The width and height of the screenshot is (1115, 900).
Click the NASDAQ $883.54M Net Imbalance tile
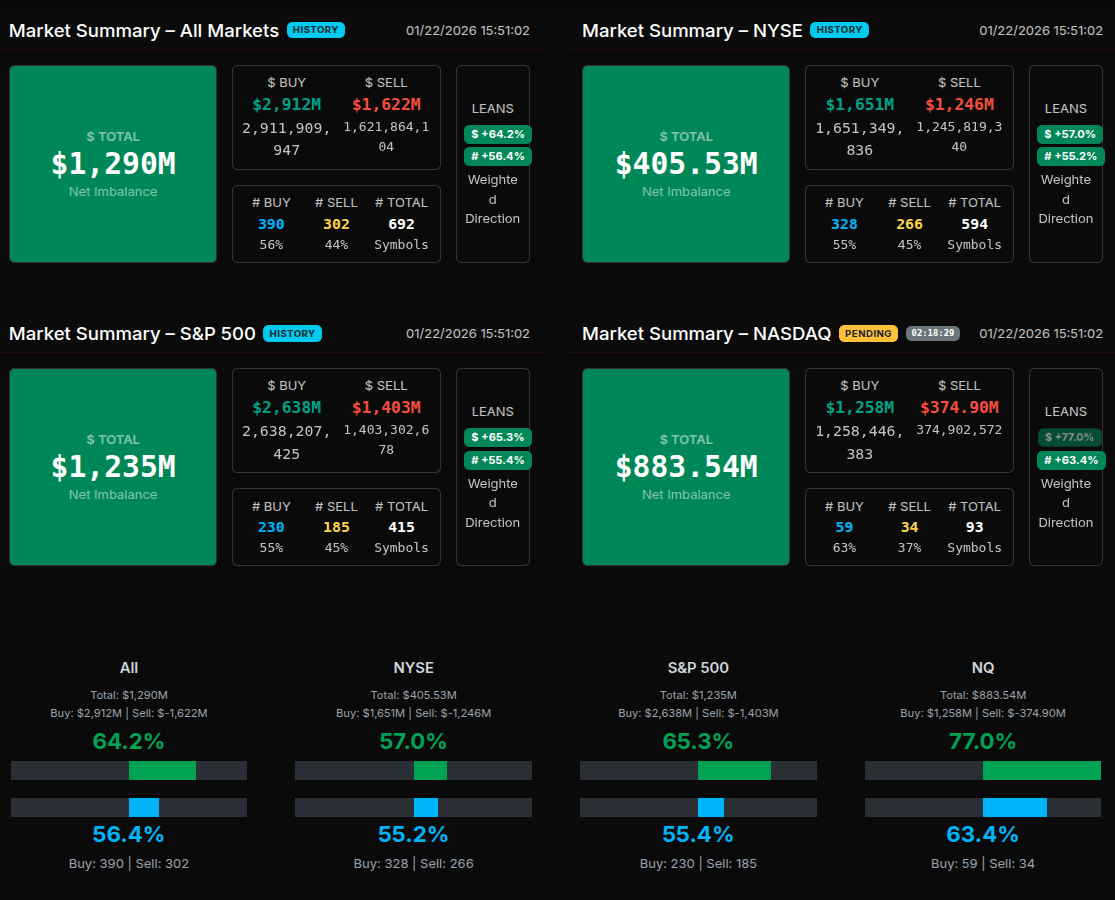[x=686, y=467]
